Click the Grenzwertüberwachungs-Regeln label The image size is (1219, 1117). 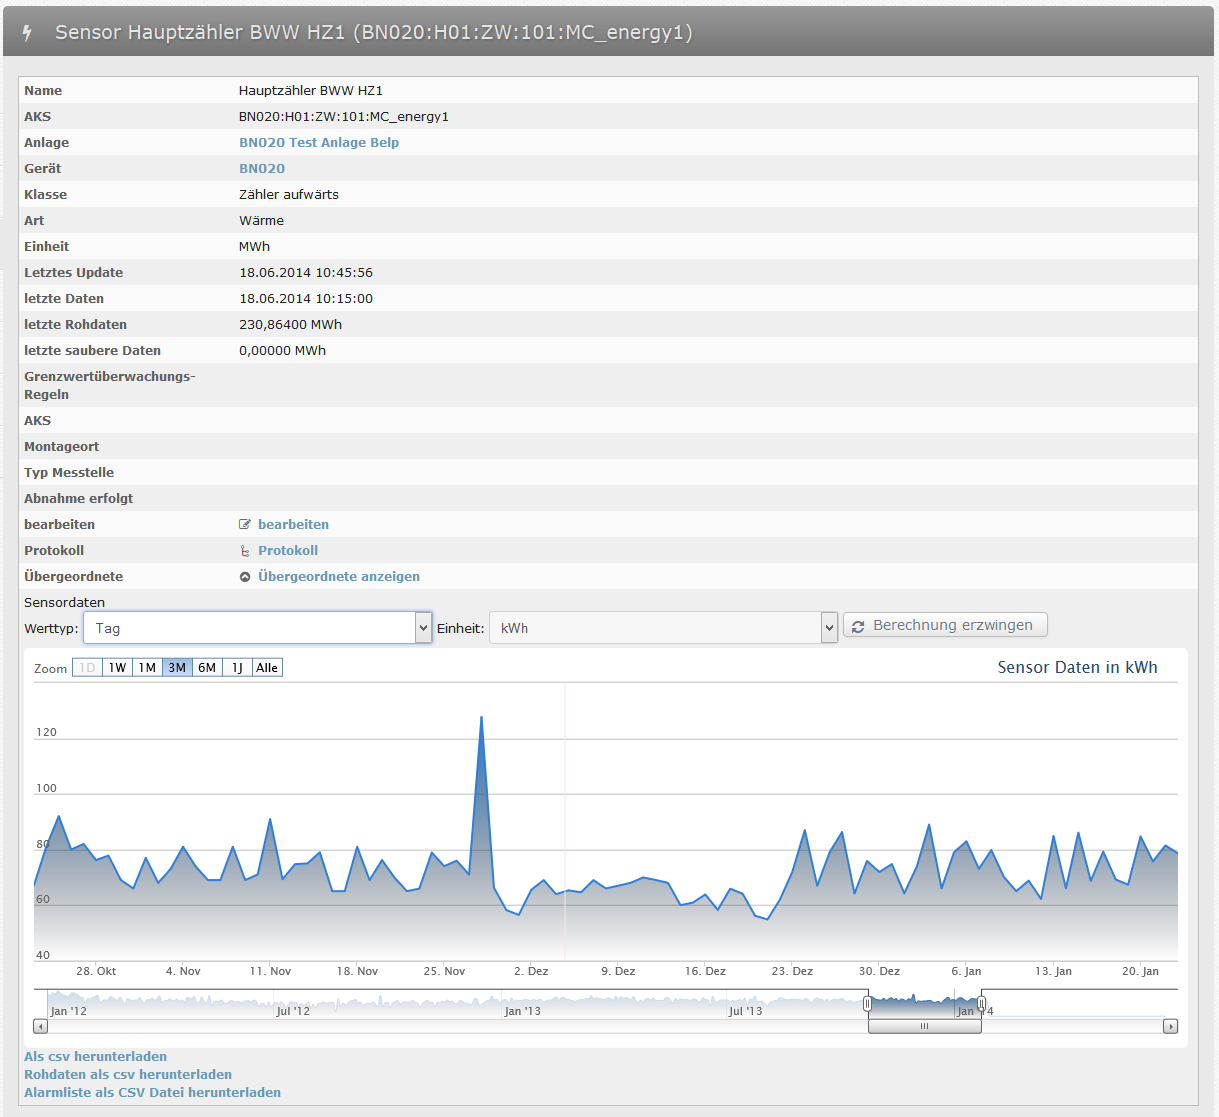click(x=110, y=385)
